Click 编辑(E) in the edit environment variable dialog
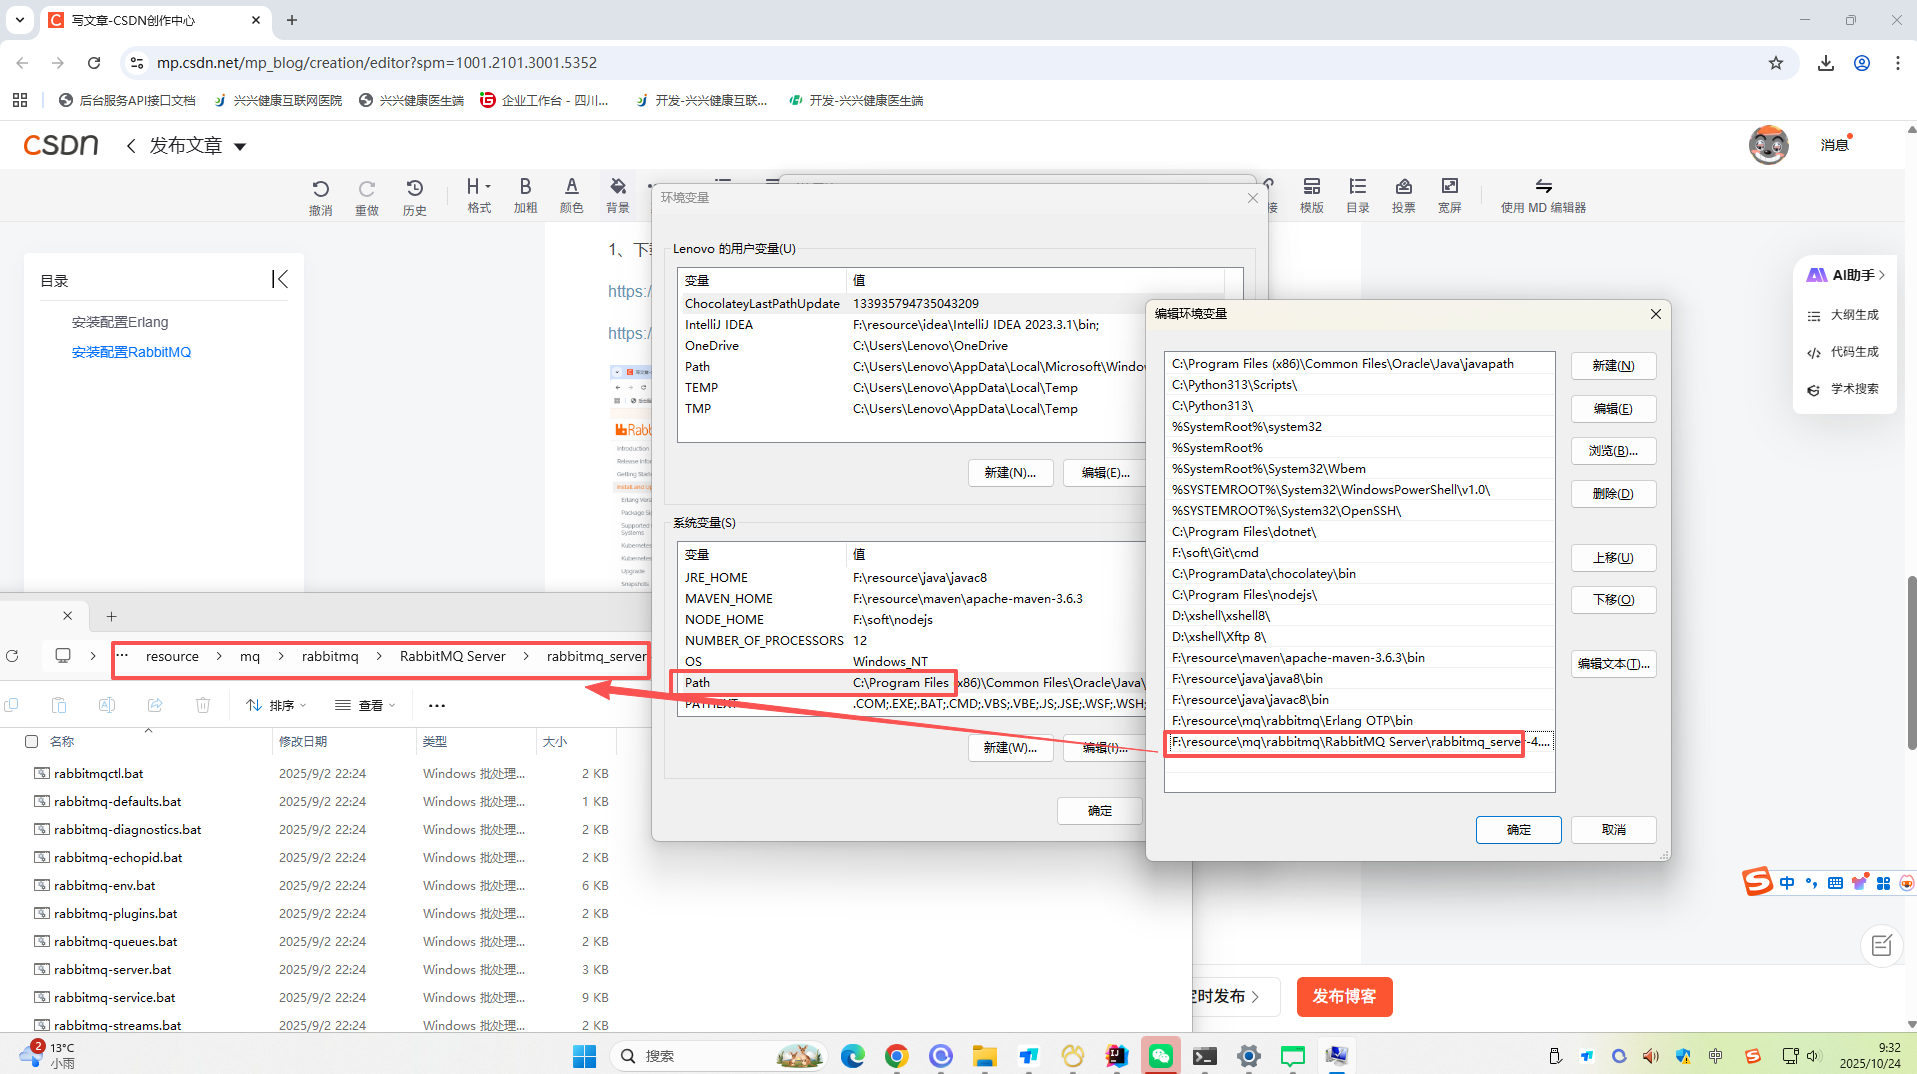 (1613, 409)
